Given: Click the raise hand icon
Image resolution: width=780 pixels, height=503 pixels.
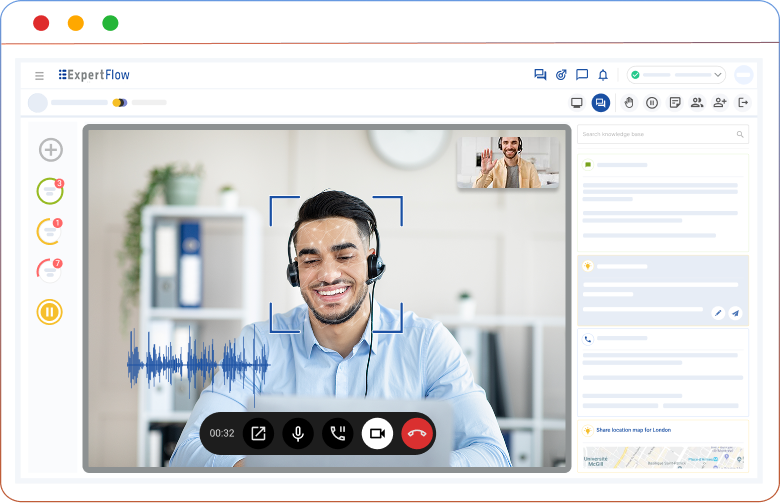Looking at the screenshot, I should (629, 102).
